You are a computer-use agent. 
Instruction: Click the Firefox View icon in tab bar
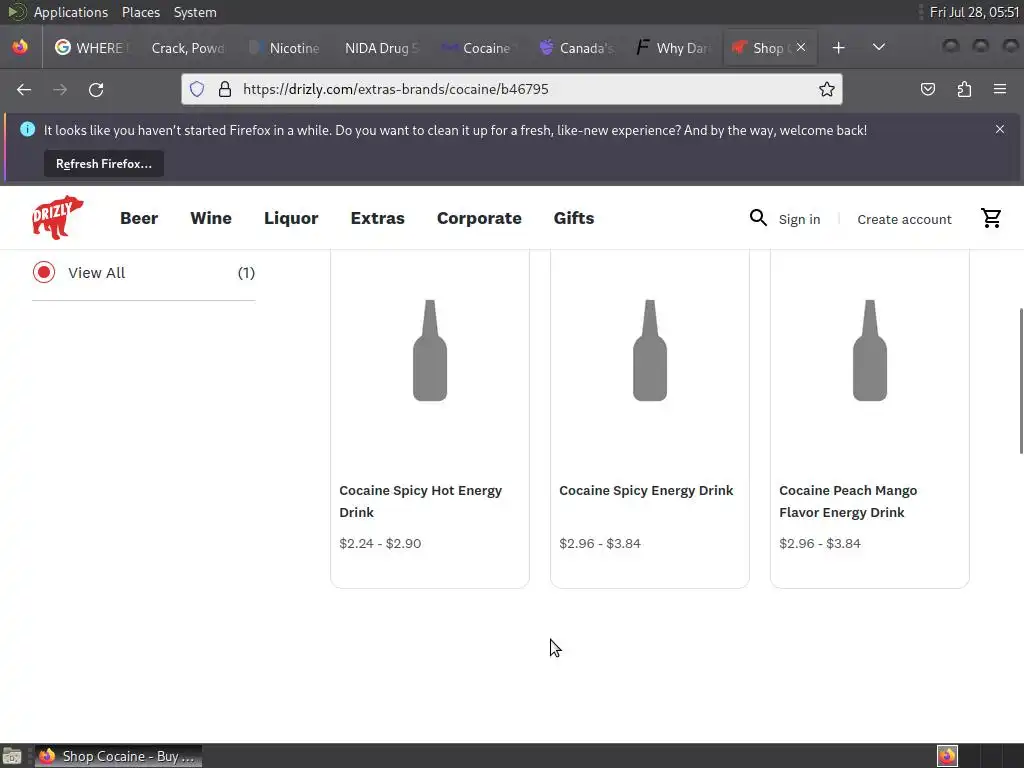(20, 48)
